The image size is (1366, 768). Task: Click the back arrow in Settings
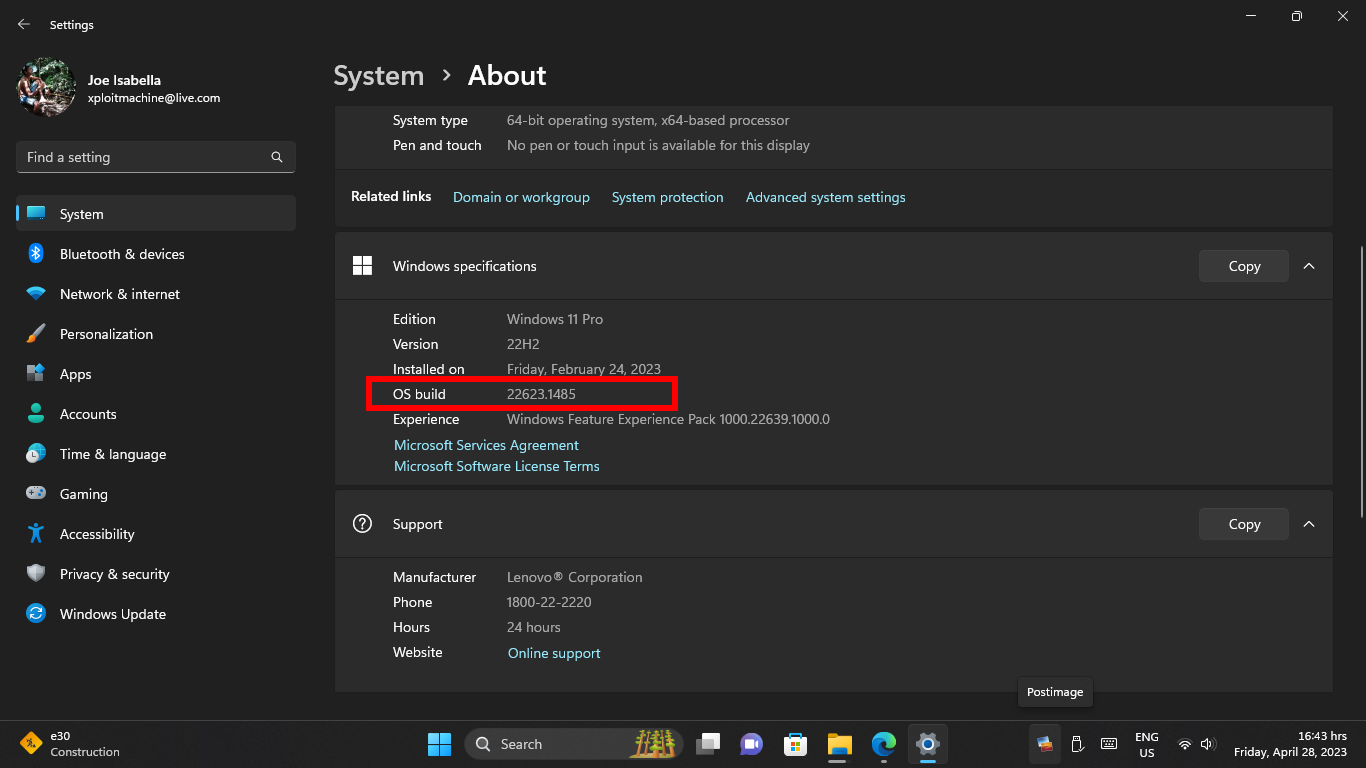point(24,24)
